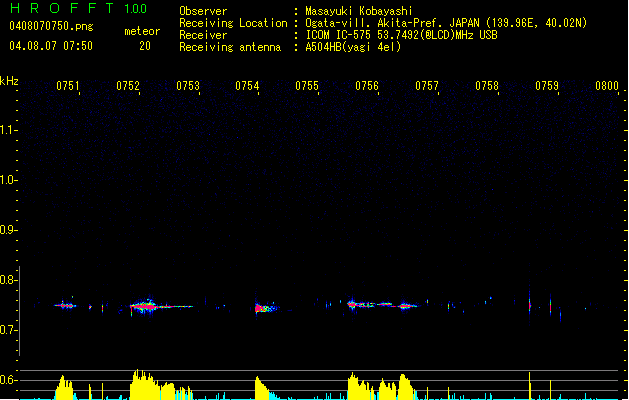
Task: Click the kHz axis unit label
Action: click(x=9, y=81)
